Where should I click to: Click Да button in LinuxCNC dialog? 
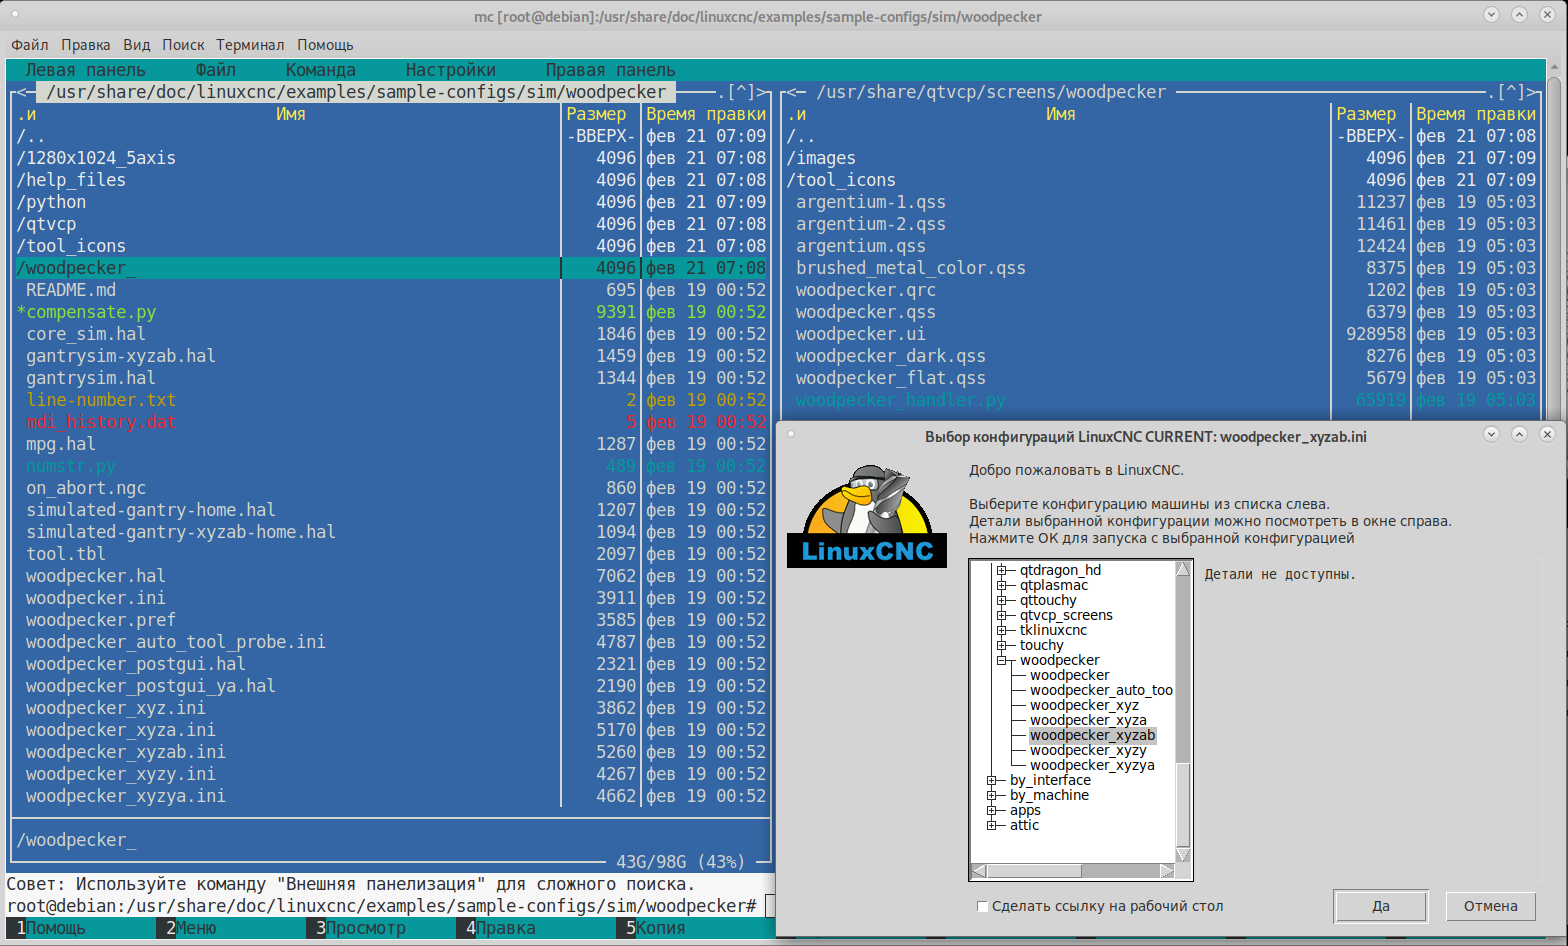(1381, 906)
